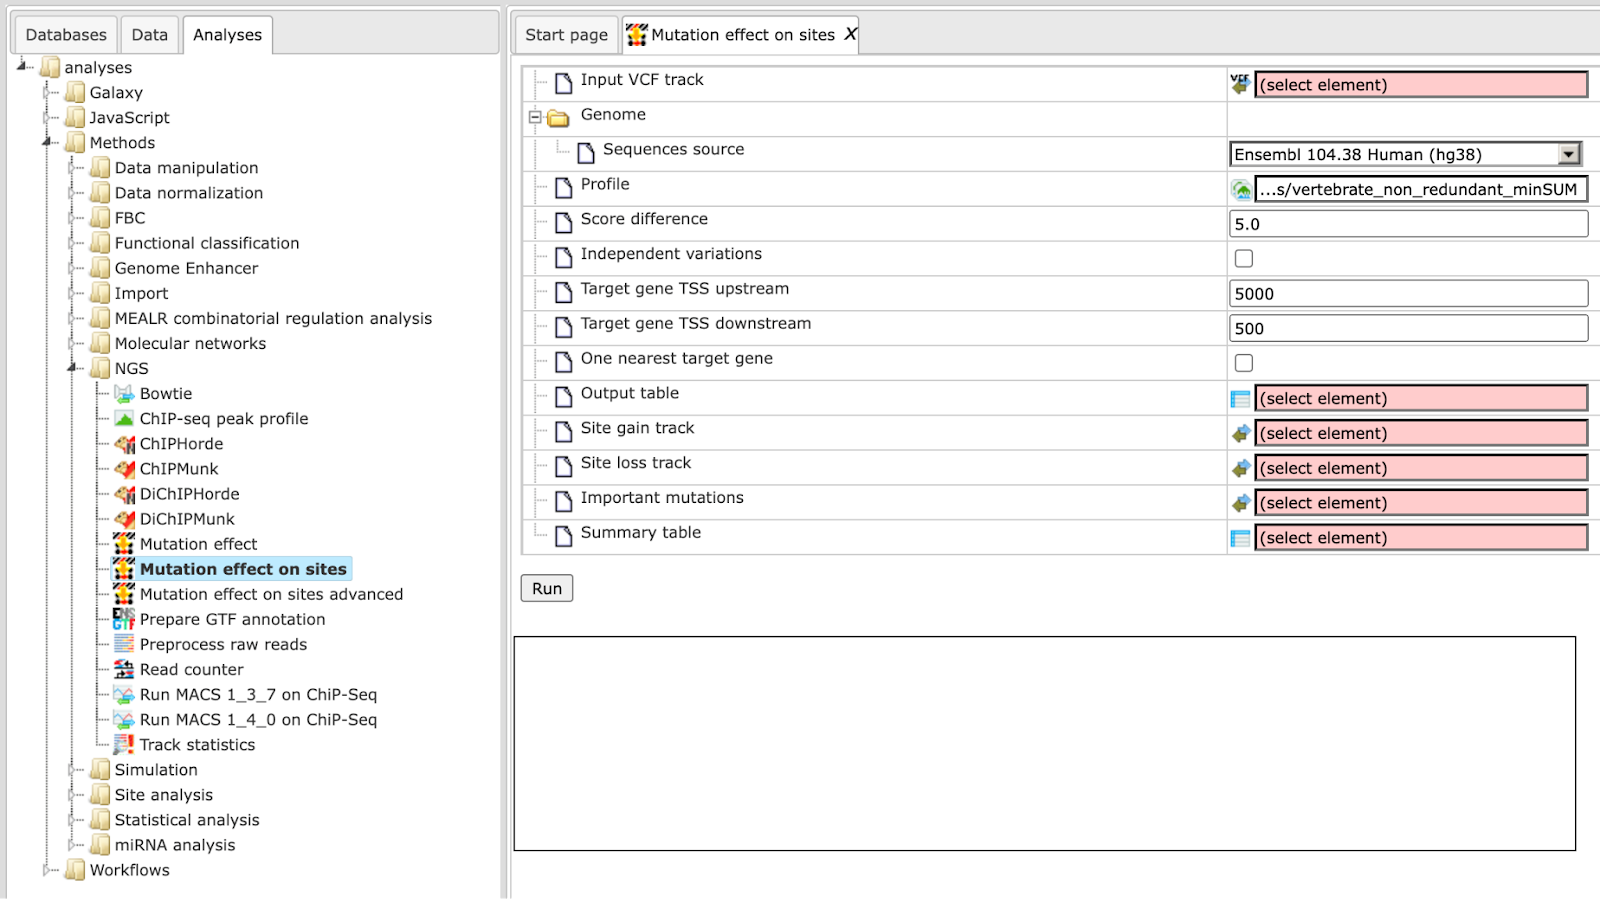This screenshot has height=899, width=1600.
Task: Collapse the Methods folder expander
Action: [47, 142]
